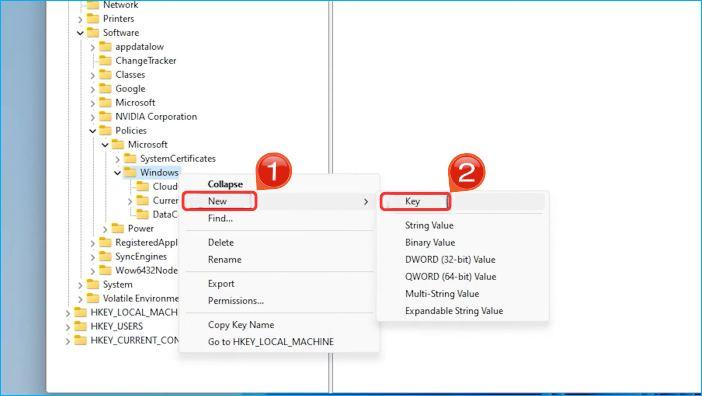
Task: Expand the NVIDIA Corporation key
Action: coord(93,117)
